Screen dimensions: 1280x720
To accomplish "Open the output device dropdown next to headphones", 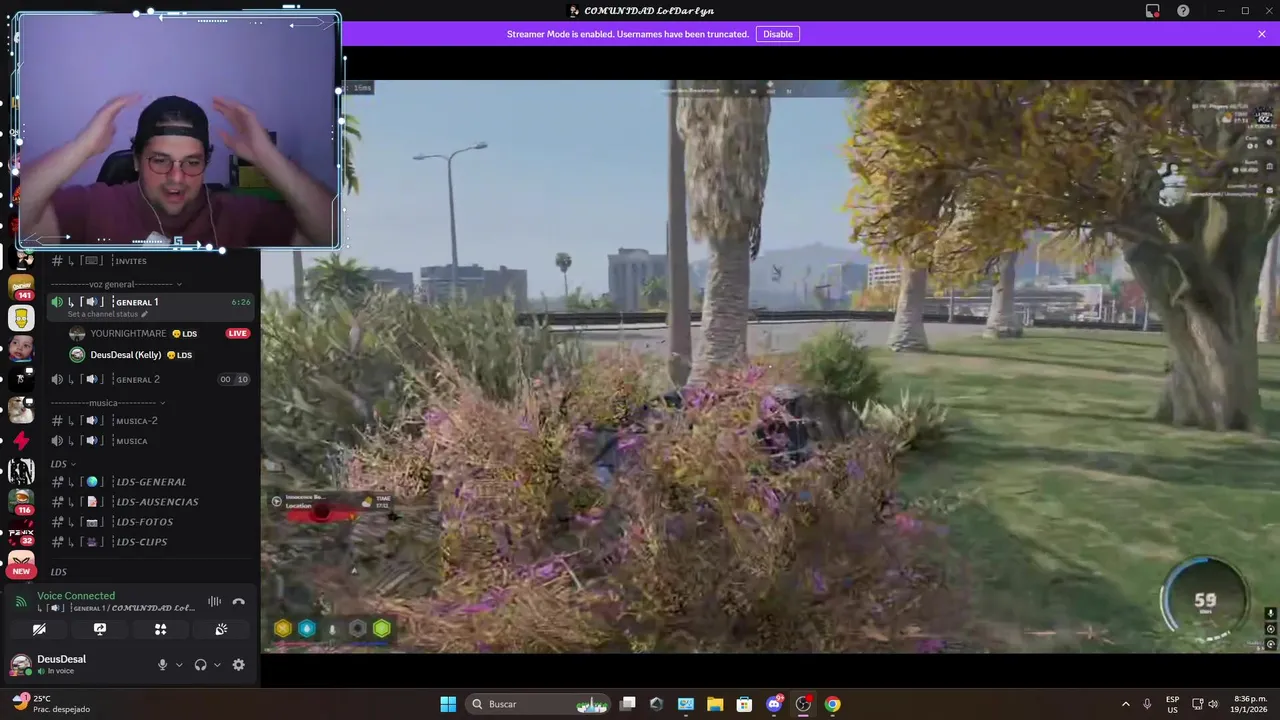I will click(217, 665).
